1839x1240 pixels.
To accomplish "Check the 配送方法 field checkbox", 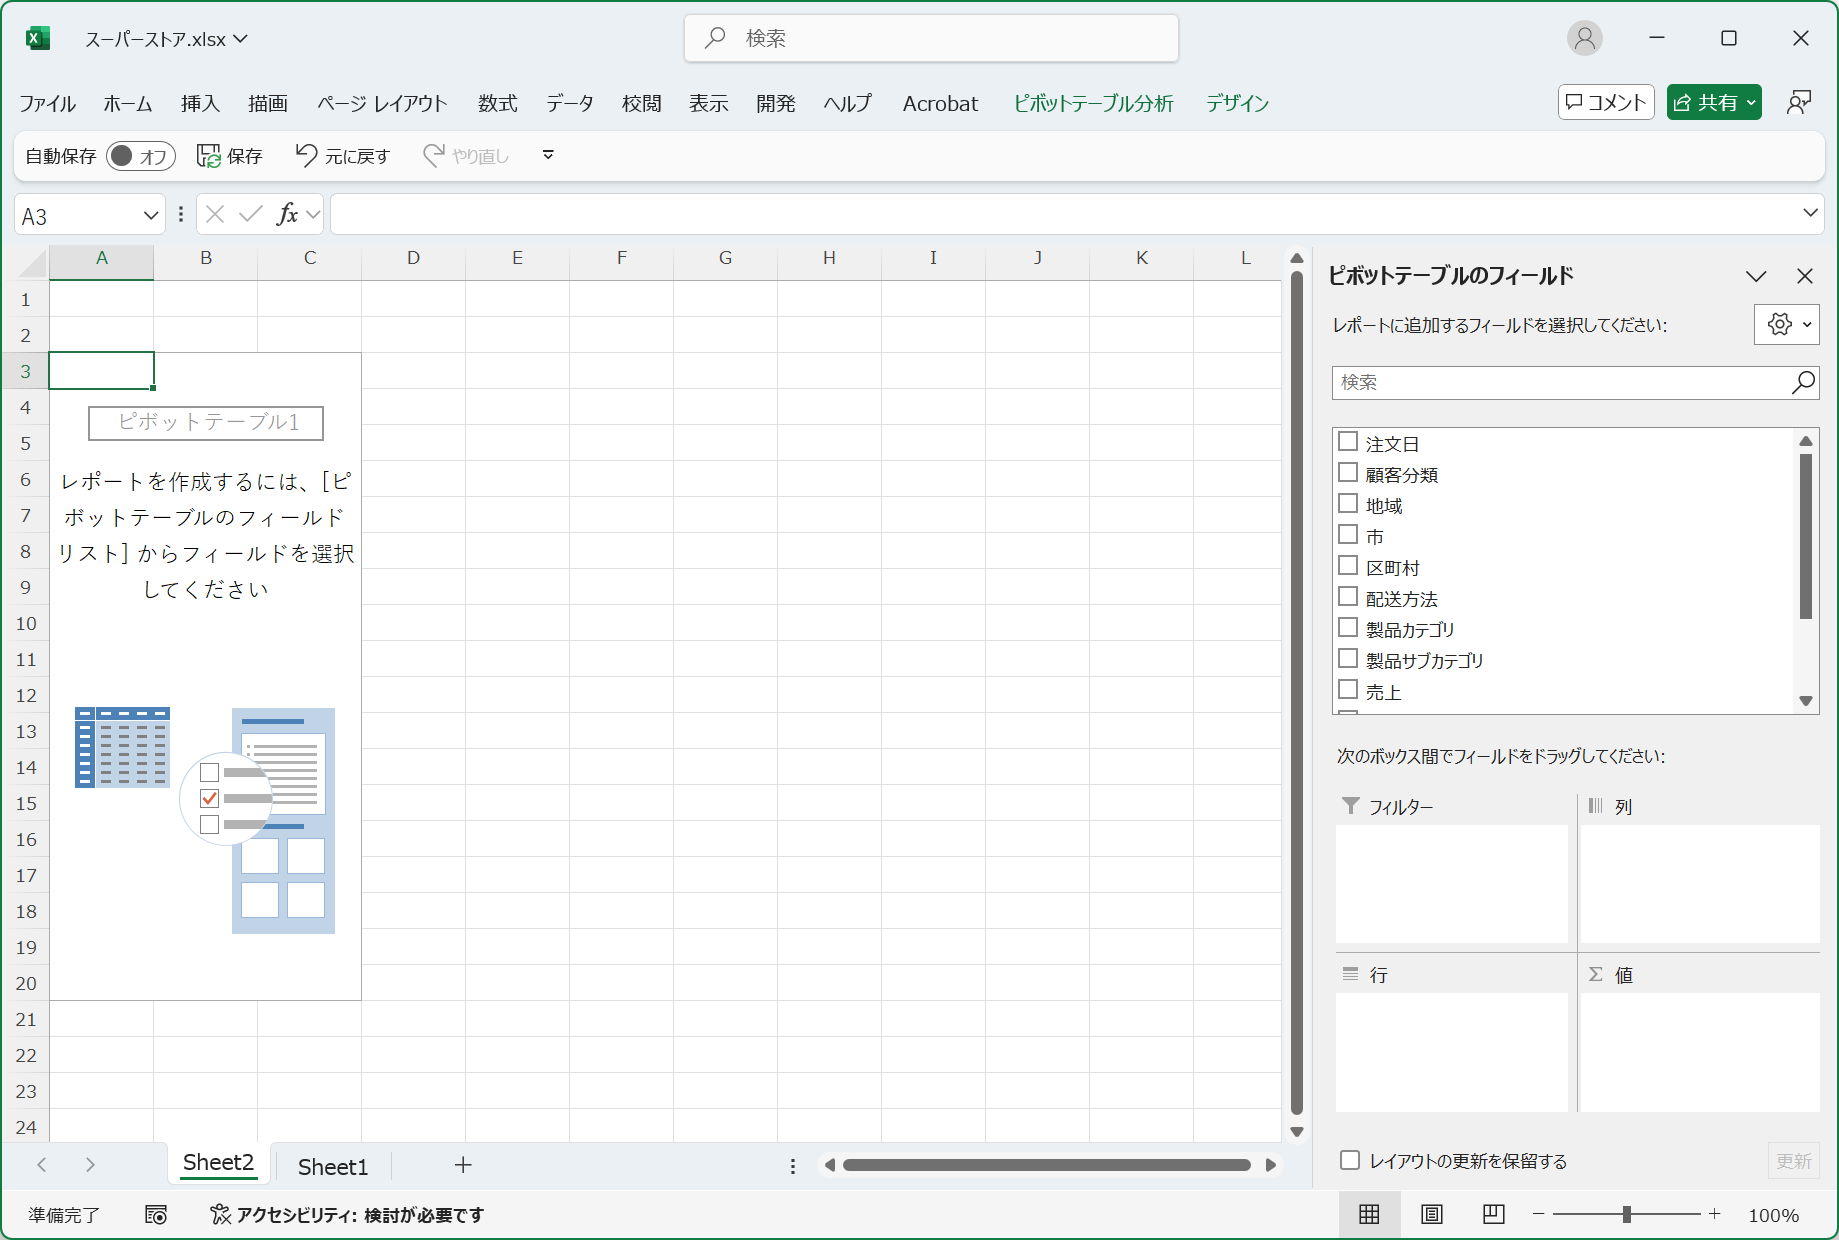I will [x=1348, y=596].
